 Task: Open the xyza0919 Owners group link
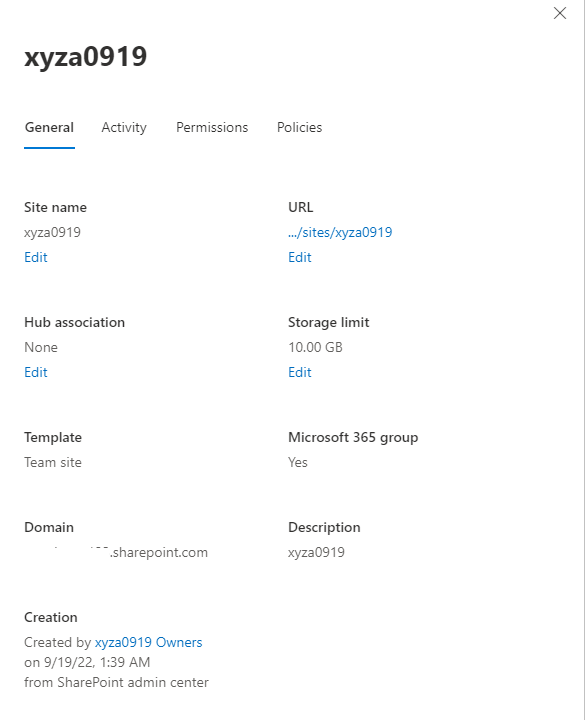click(x=148, y=642)
